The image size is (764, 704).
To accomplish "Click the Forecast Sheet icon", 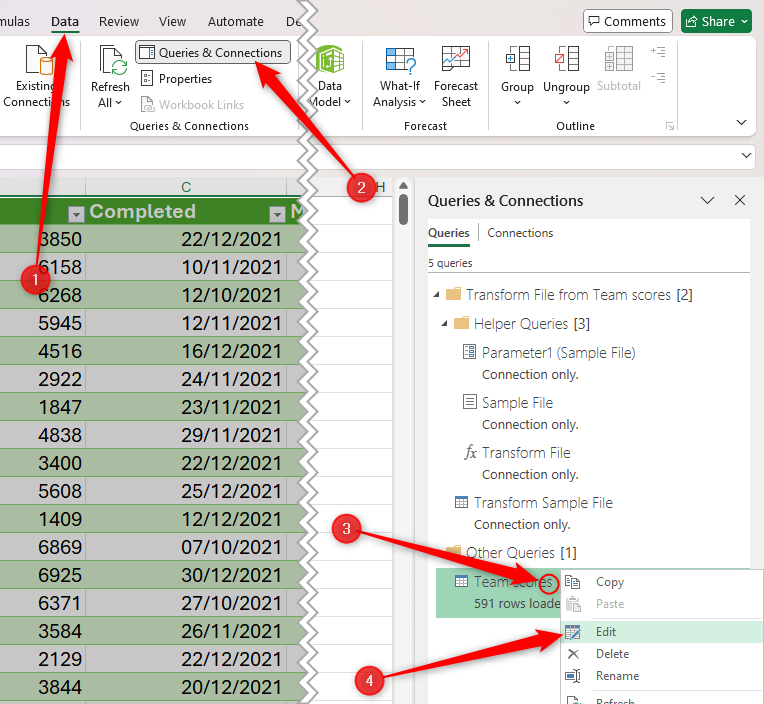I will (456, 65).
